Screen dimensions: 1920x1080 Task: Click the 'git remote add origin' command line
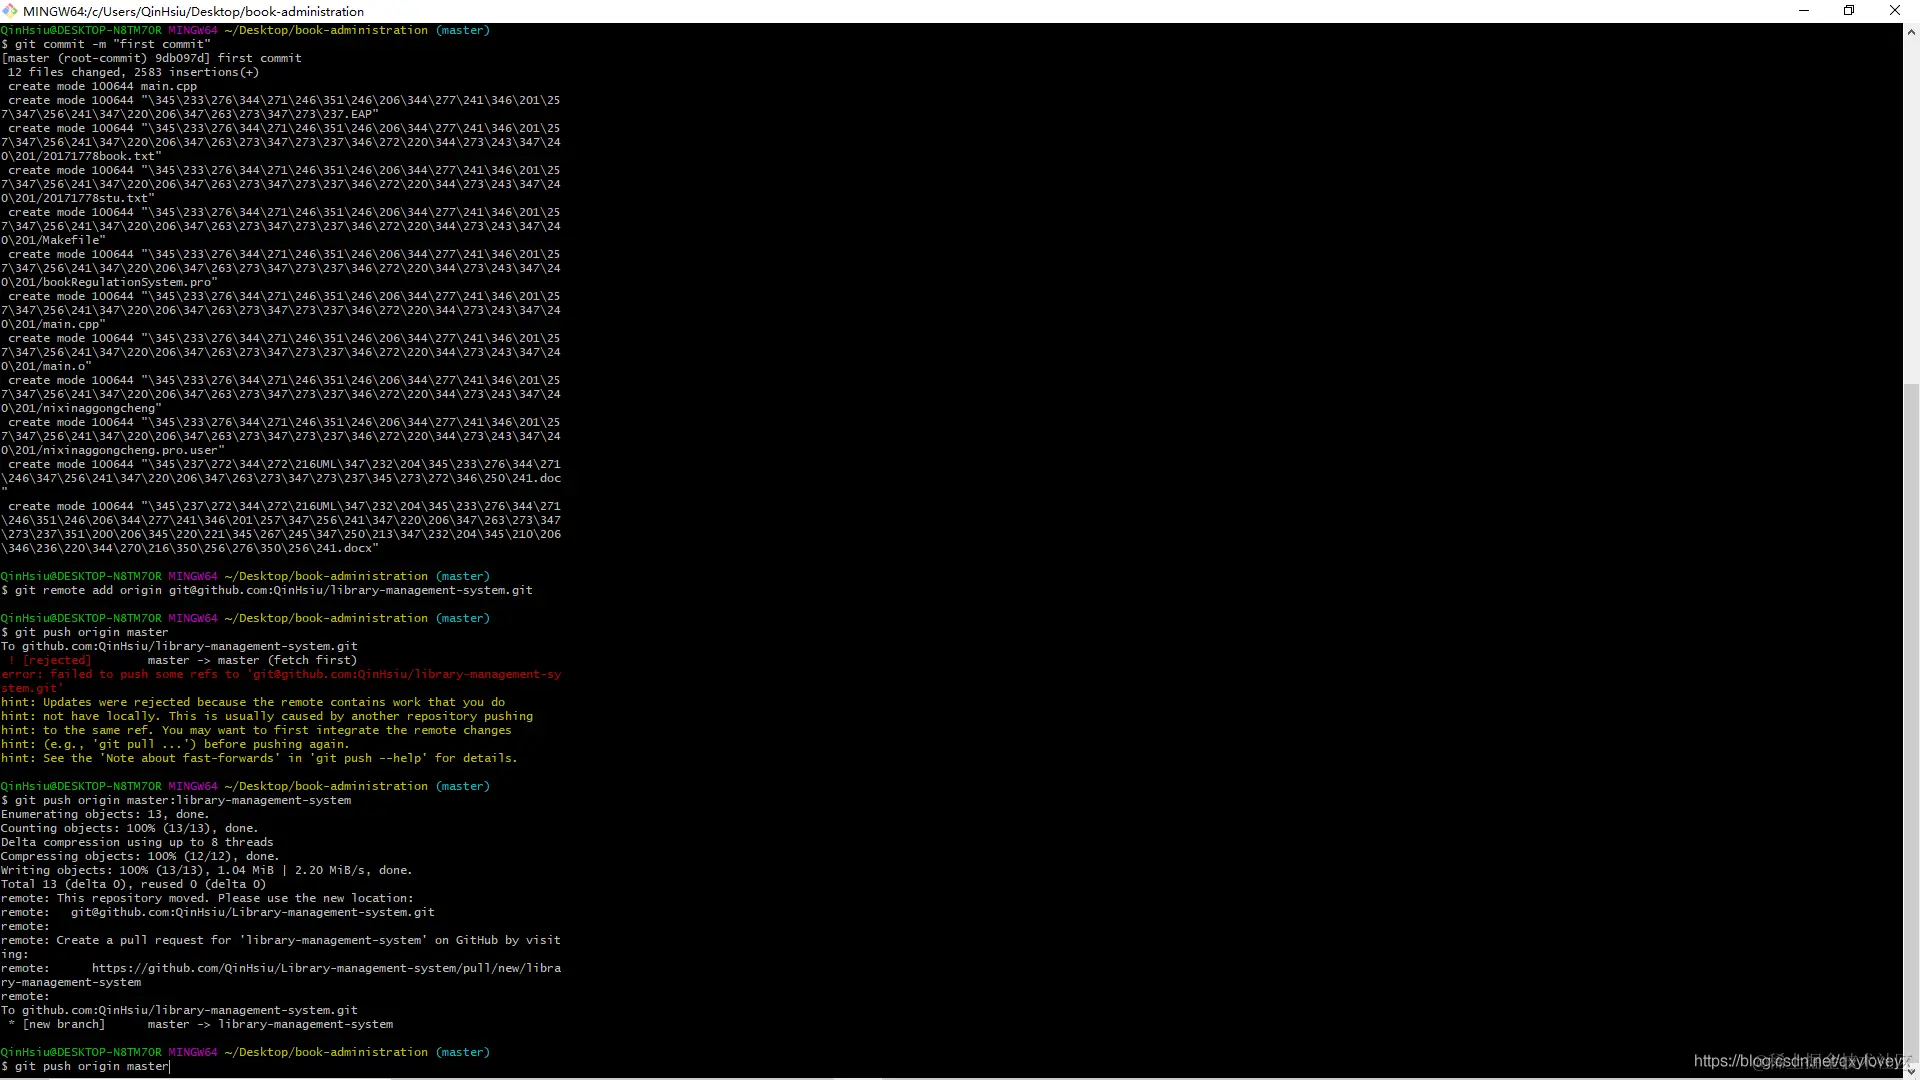pos(273,590)
